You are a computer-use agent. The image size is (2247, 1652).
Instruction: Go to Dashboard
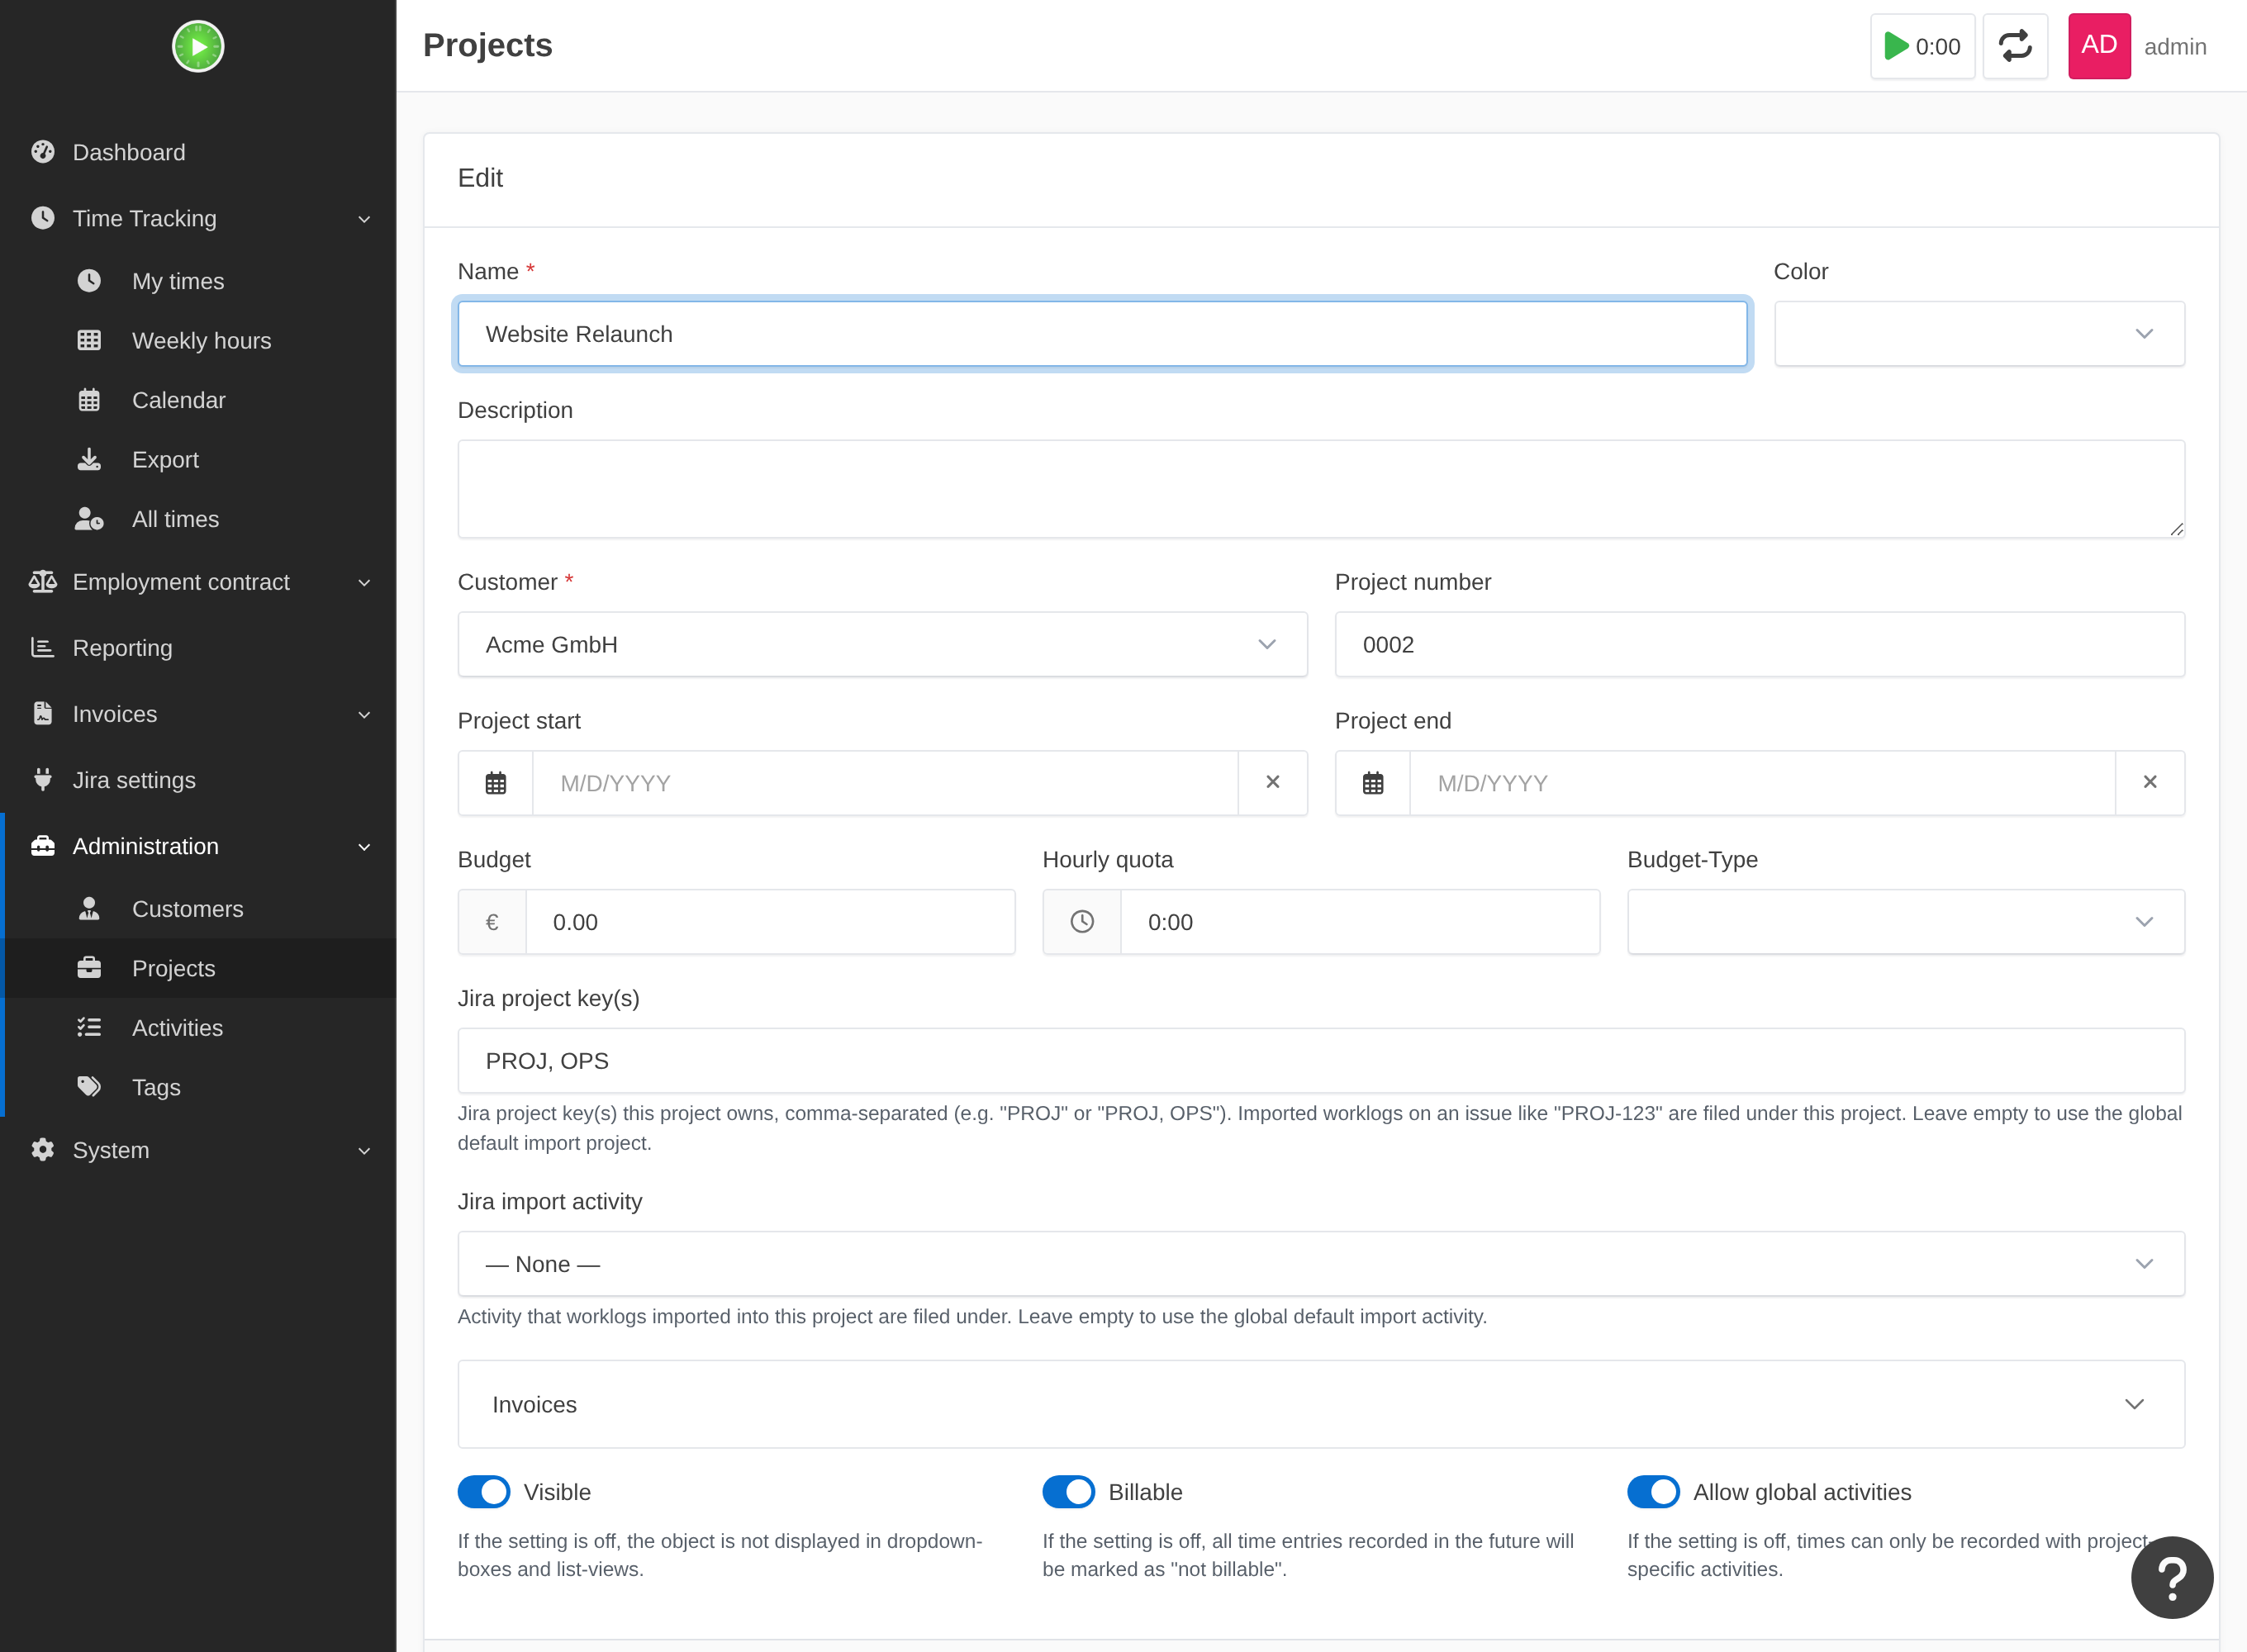[x=198, y=152]
